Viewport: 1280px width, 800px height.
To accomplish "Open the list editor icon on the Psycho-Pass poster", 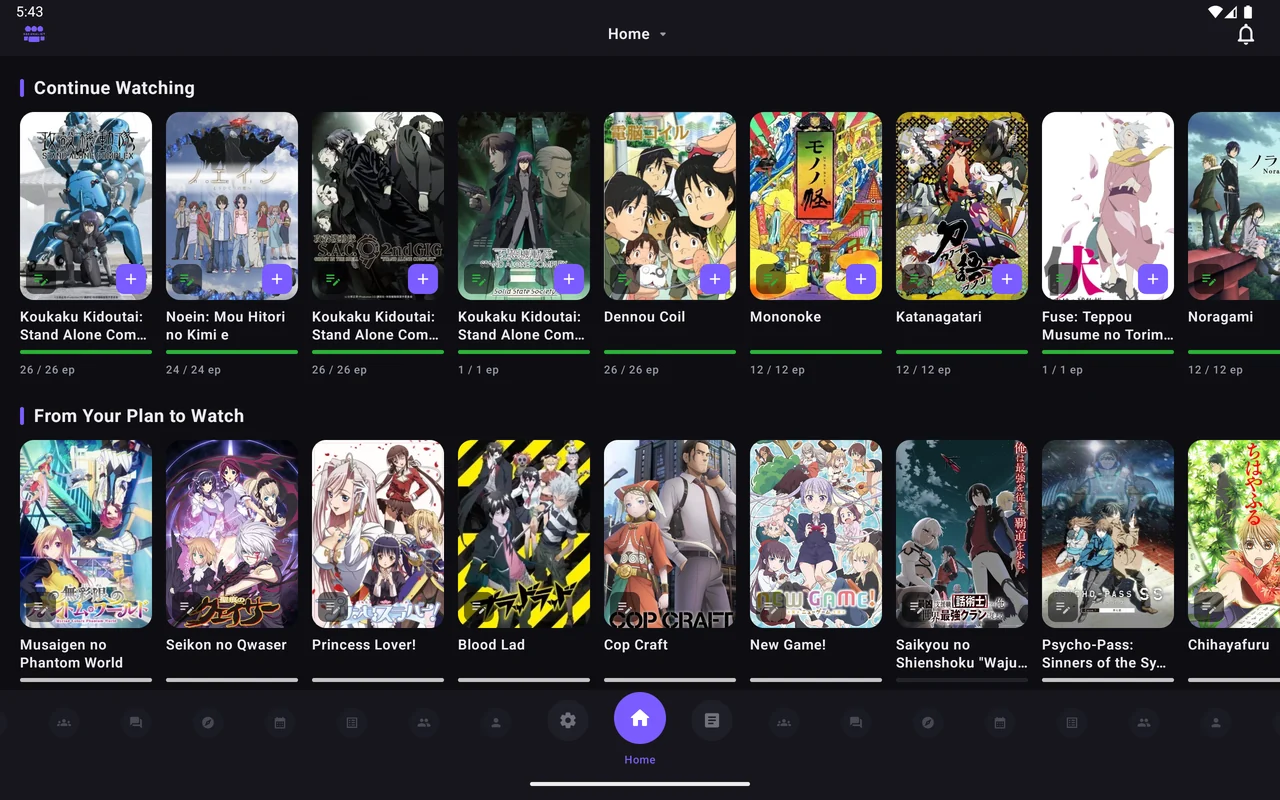I will (x=1062, y=607).
